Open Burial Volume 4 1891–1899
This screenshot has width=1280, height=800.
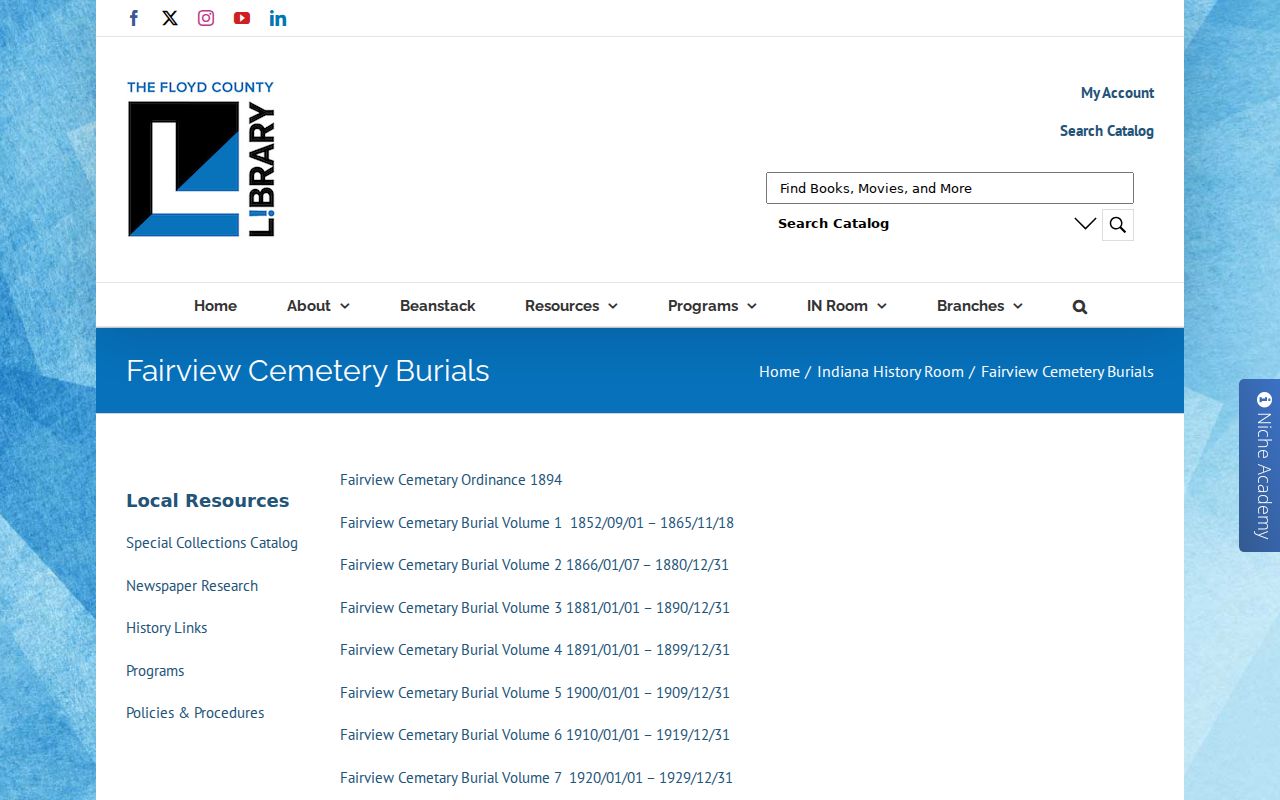coord(535,650)
